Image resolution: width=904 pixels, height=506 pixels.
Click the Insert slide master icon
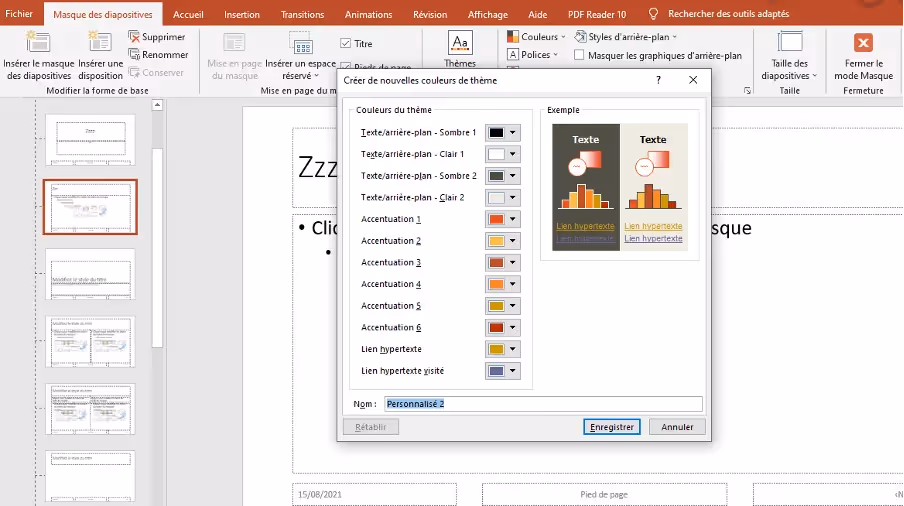tap(38, 43)
